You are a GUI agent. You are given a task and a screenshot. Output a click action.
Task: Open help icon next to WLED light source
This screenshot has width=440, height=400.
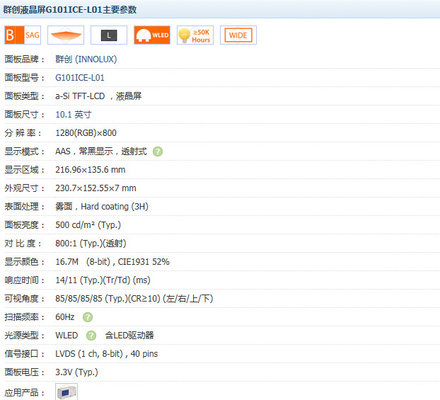coord(91,335)
